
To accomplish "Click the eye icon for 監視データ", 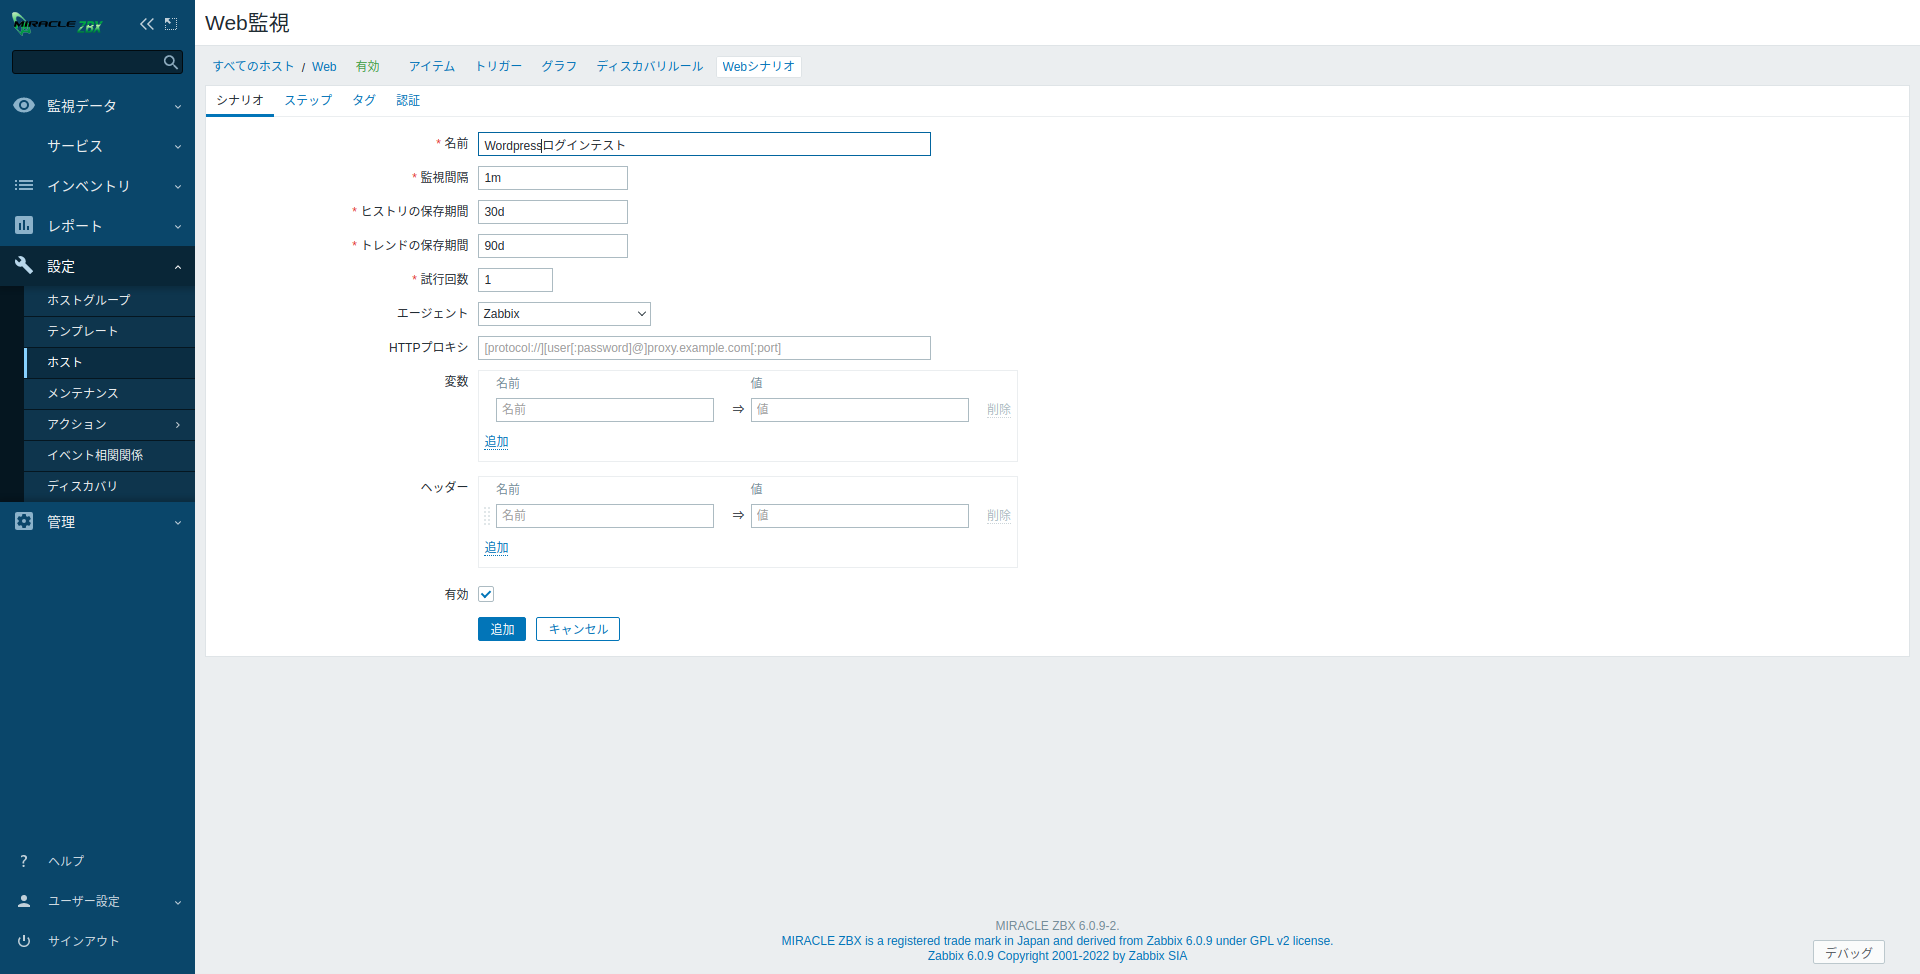I will 24,105.
